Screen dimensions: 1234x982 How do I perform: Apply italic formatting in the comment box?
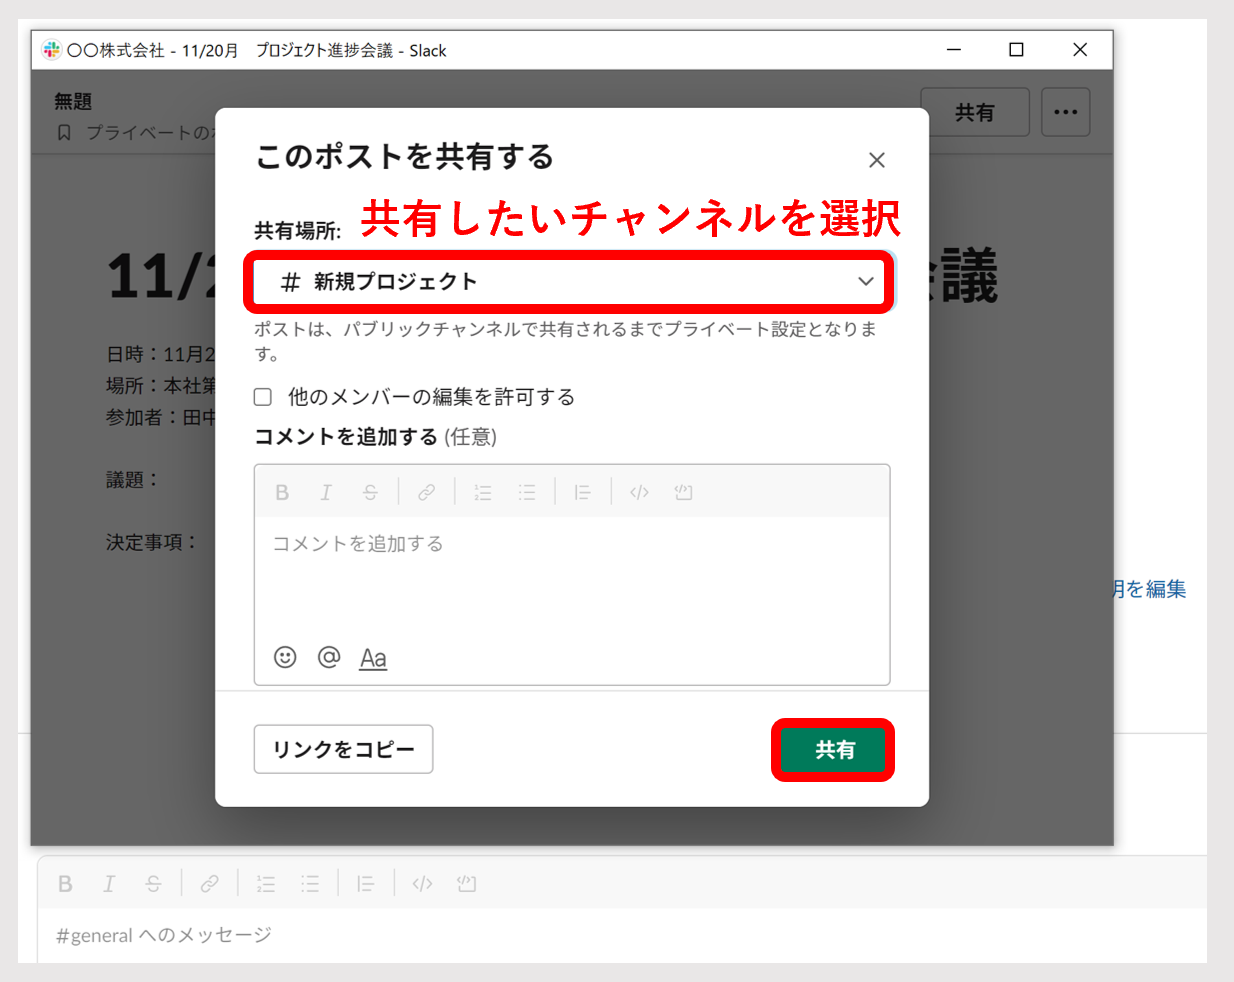point(326,491)
